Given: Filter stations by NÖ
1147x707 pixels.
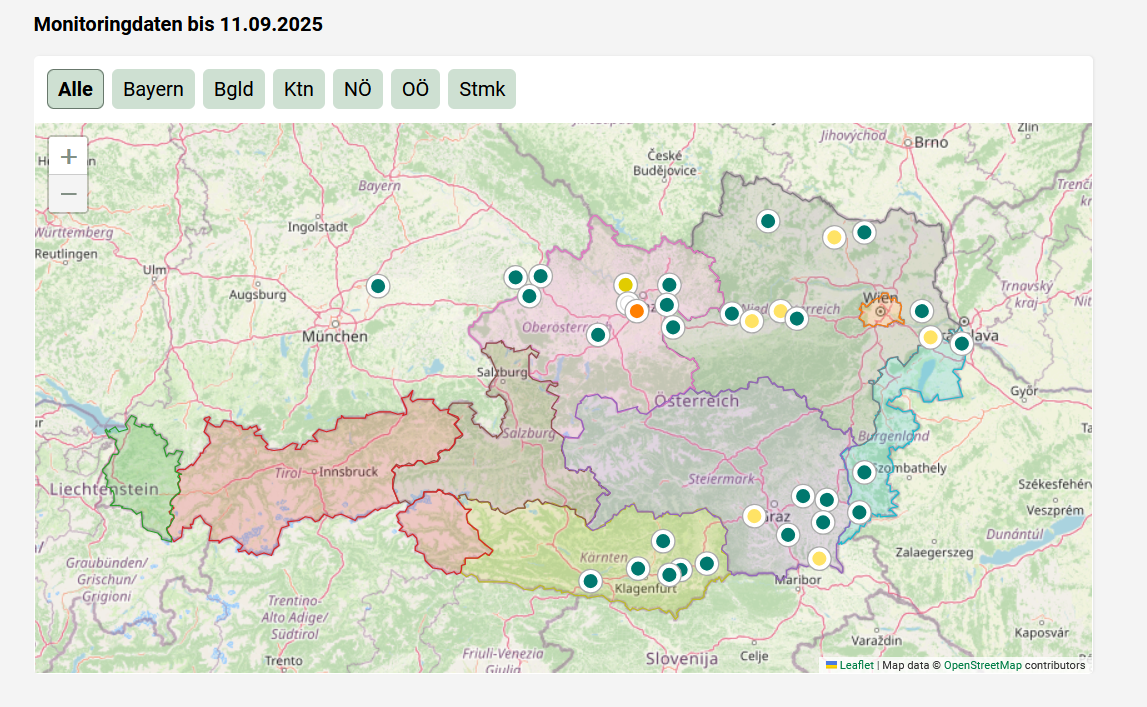Looking at the screenshot, I should tap(357, 89).
